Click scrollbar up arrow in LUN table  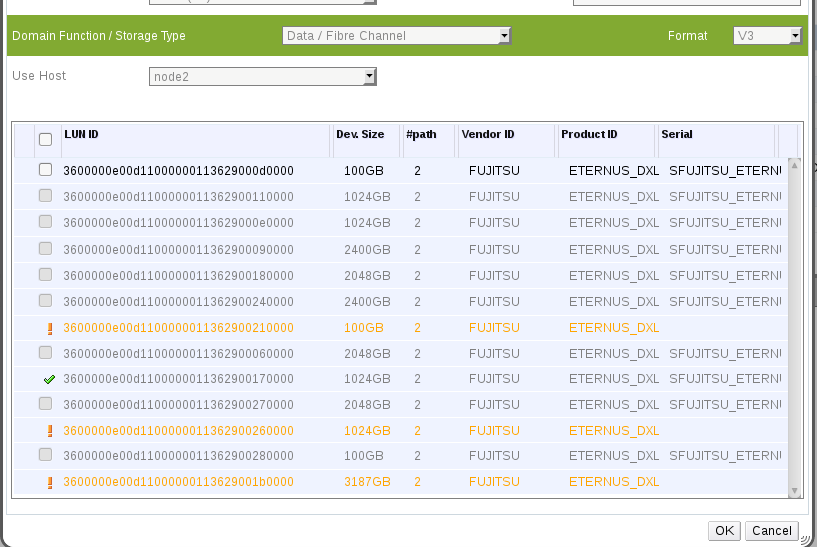[795, 165]
